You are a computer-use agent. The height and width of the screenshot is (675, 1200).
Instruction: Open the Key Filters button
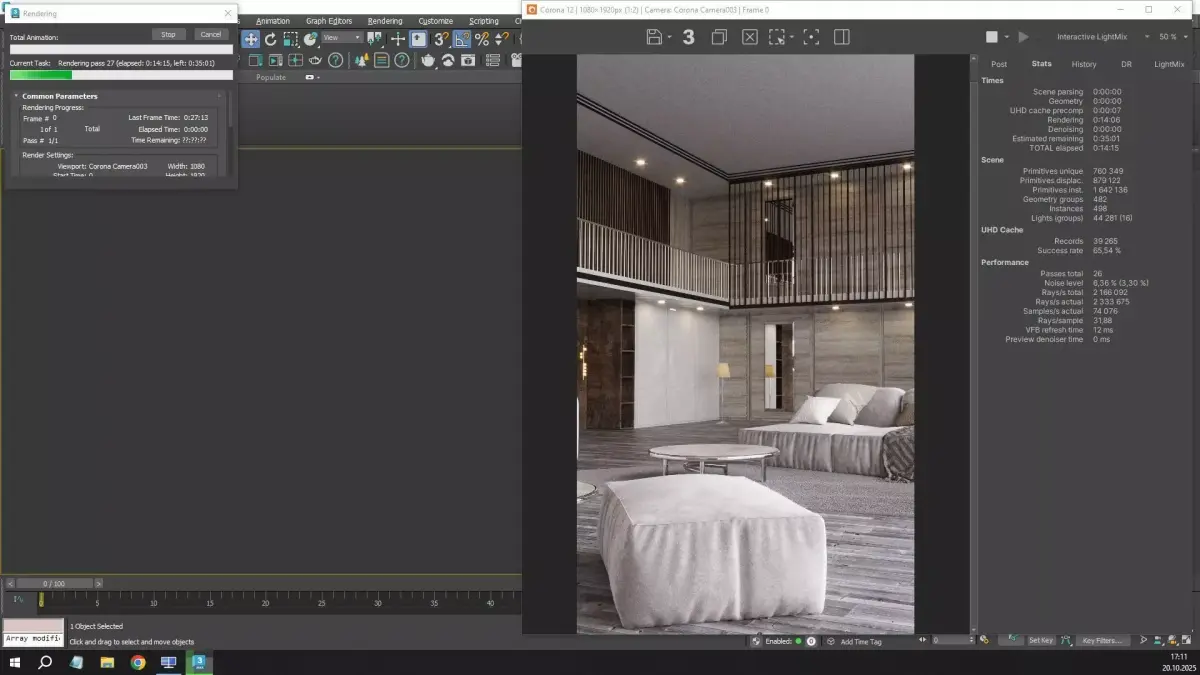click(1103, 640)
